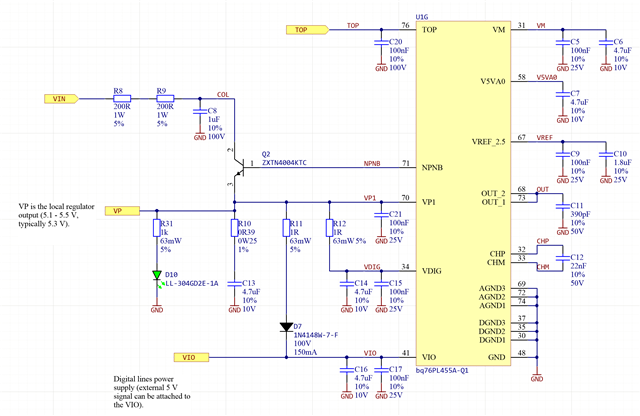Click the VDIG net label
The height and width of the screenshot is (416, 640).
tap(372, 267)
